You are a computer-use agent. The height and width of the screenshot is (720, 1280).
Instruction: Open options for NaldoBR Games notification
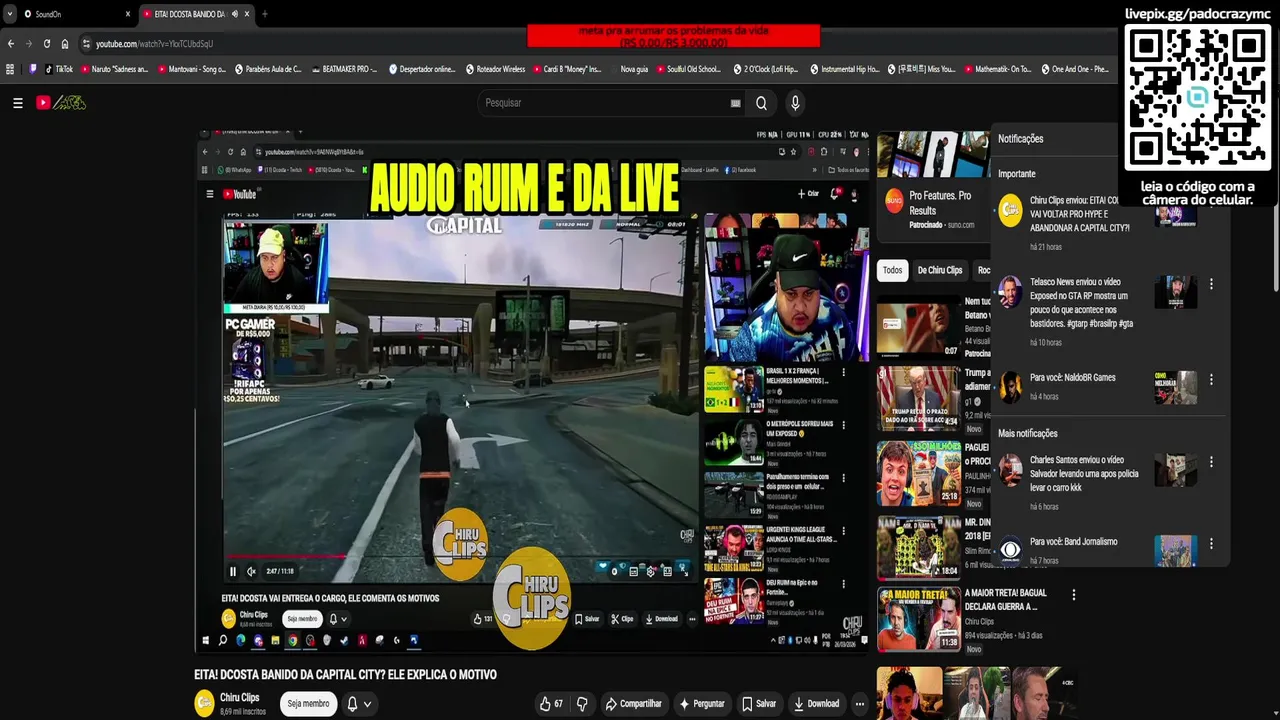pos(1211,380)
